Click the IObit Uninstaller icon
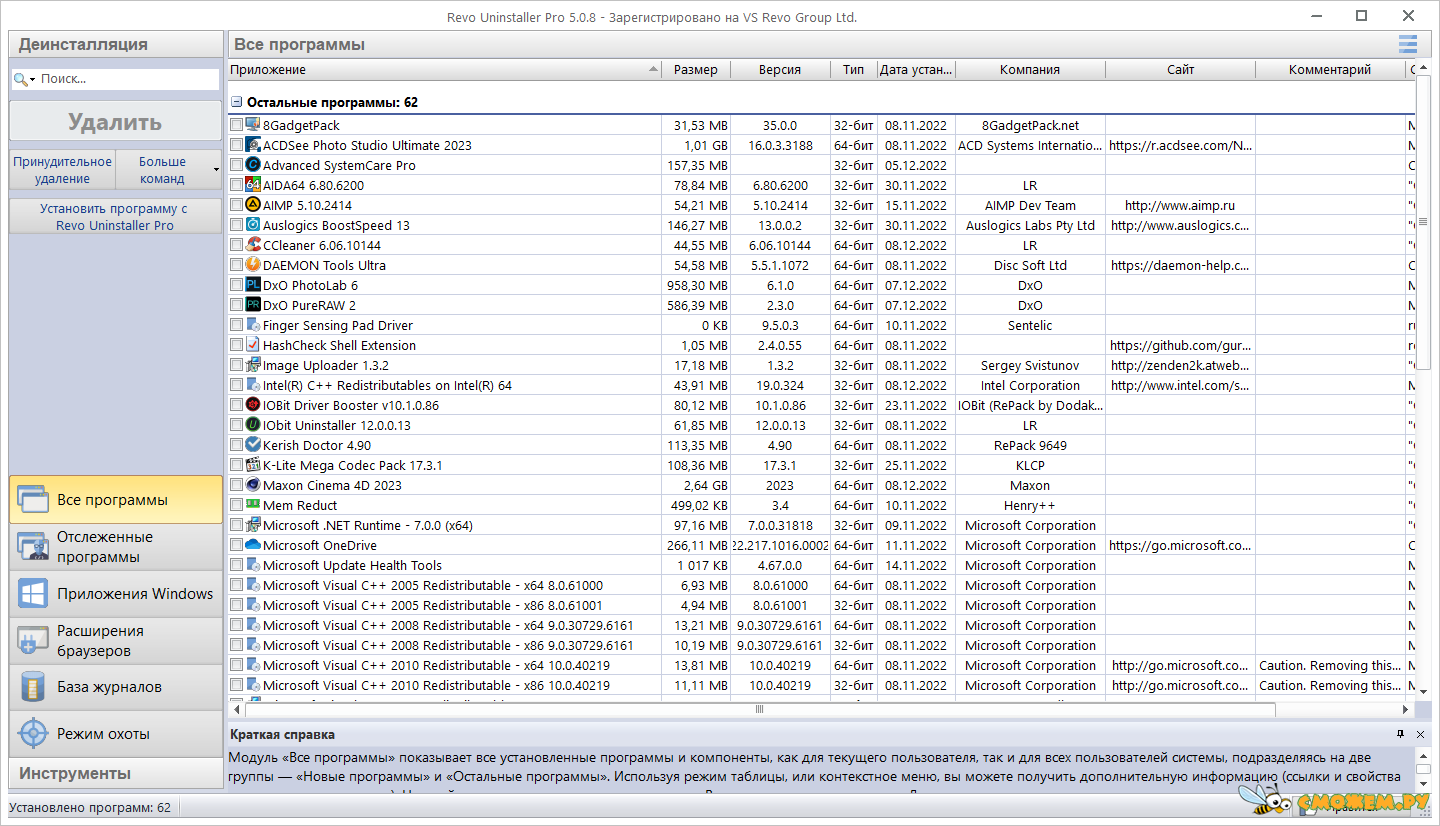Screen dimensions: 1440x826 coord(253,425)
